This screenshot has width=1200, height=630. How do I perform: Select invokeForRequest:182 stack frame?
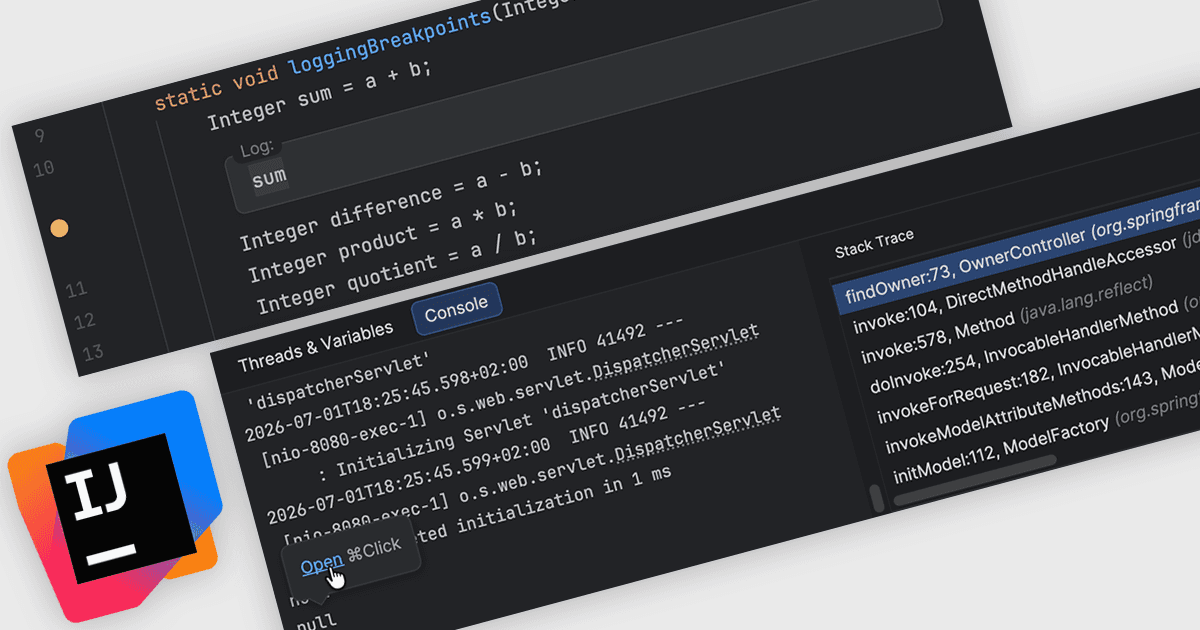click(x=1037, y=374)
